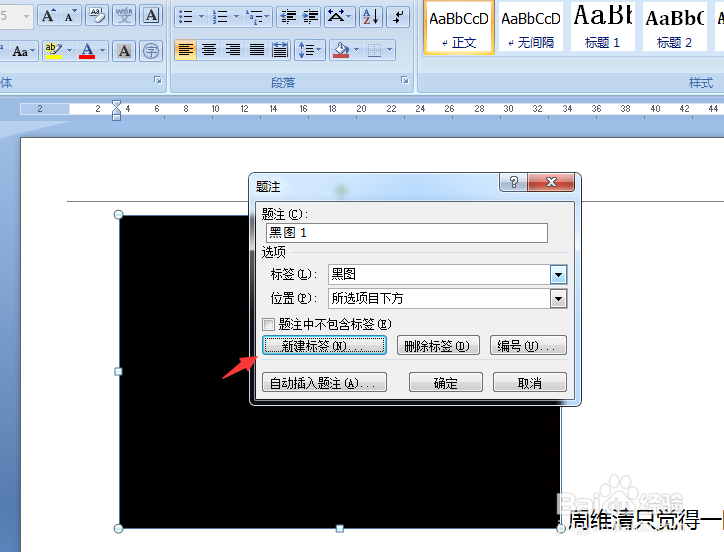Apply yellow text highlight color
Viewport: 724px width, 552px height.
click(54, 51)
